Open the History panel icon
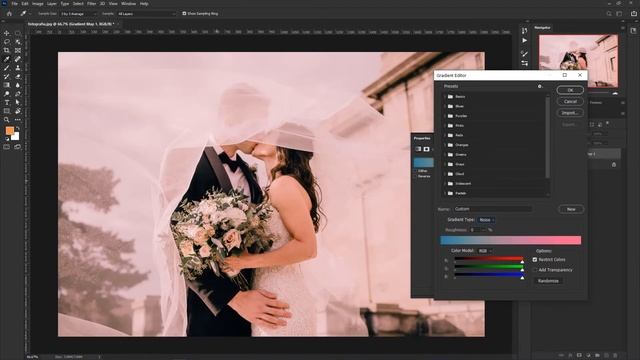Screen dimensions: 640x360 click(x=524, y=31)
